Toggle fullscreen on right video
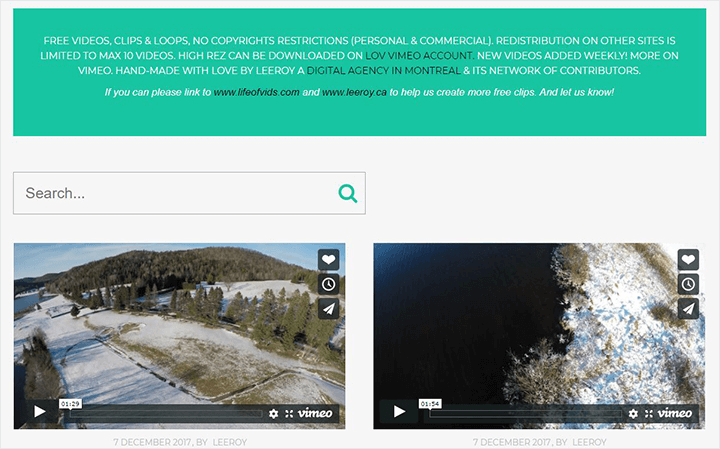 tap(649, 413)
